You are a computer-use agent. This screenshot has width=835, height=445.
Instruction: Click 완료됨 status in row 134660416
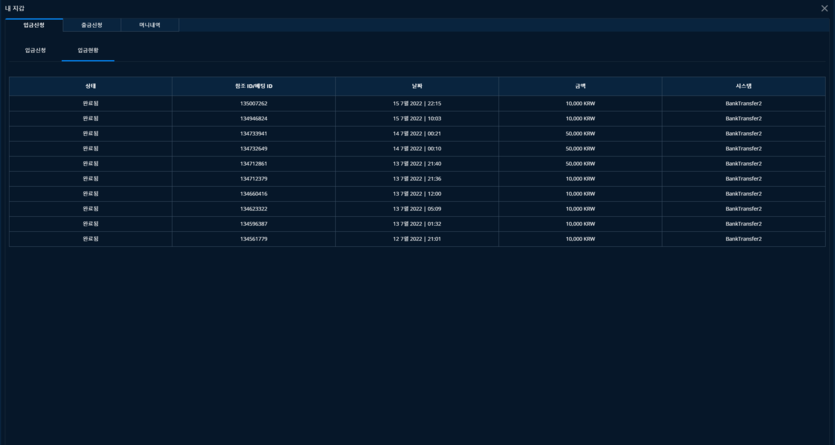91,194
